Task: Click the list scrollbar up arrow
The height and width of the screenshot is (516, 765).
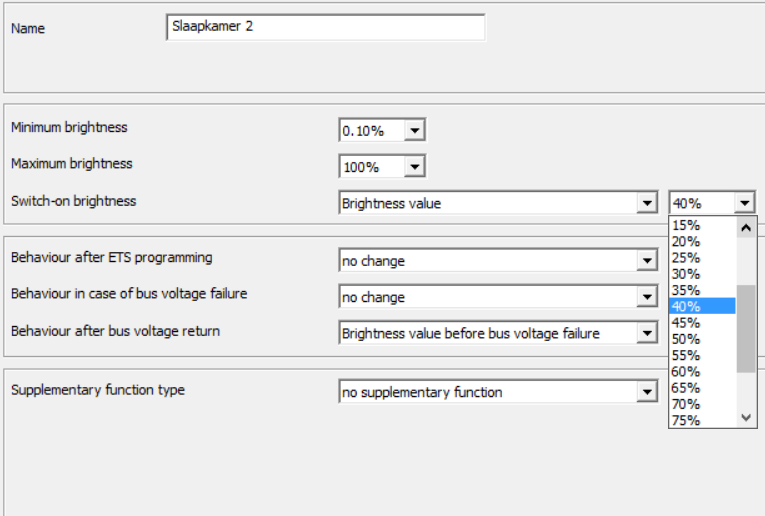Action: coord(746,227)
